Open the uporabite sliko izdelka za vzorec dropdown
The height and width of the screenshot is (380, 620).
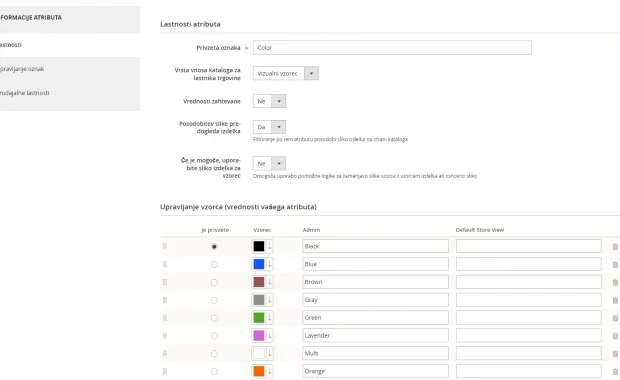coord(269,163)
